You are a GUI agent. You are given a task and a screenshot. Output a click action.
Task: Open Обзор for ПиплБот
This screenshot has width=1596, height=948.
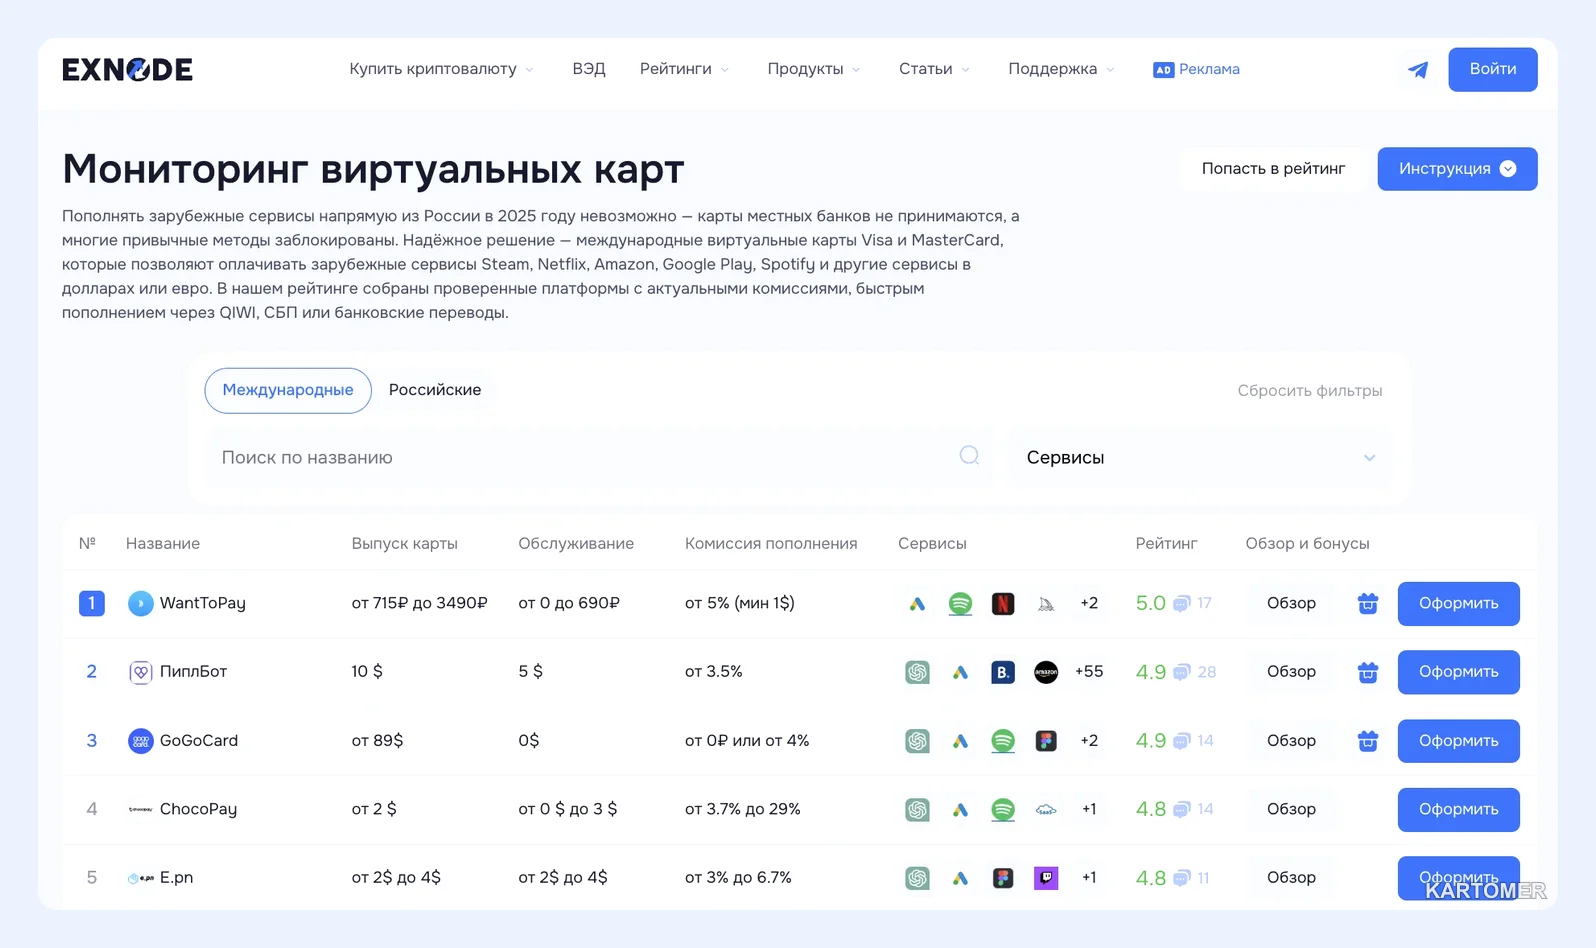point(1291,672)
